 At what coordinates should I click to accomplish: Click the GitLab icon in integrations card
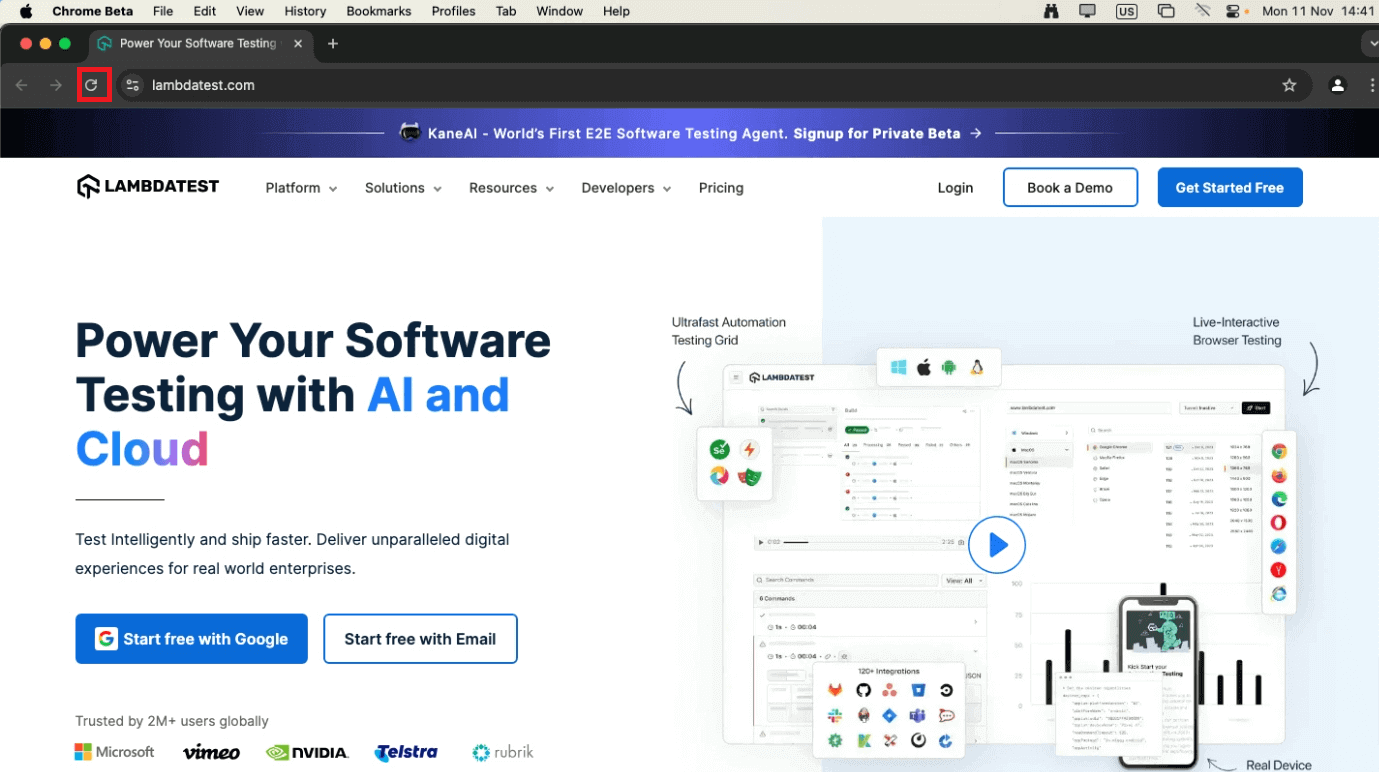(x=835, y=691)
